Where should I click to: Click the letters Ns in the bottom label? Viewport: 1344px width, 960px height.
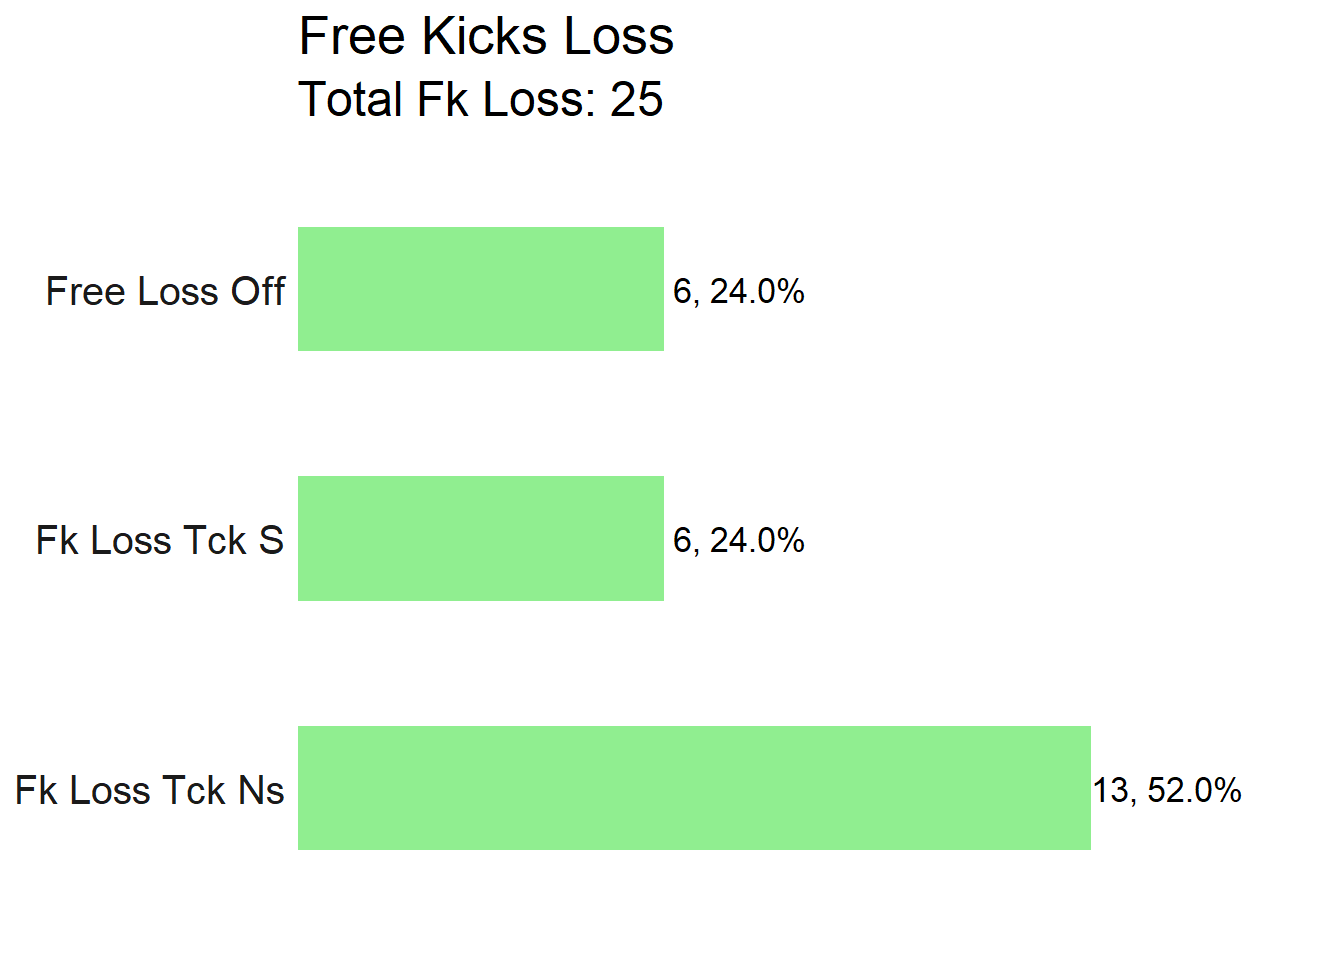tap(262, 790)
